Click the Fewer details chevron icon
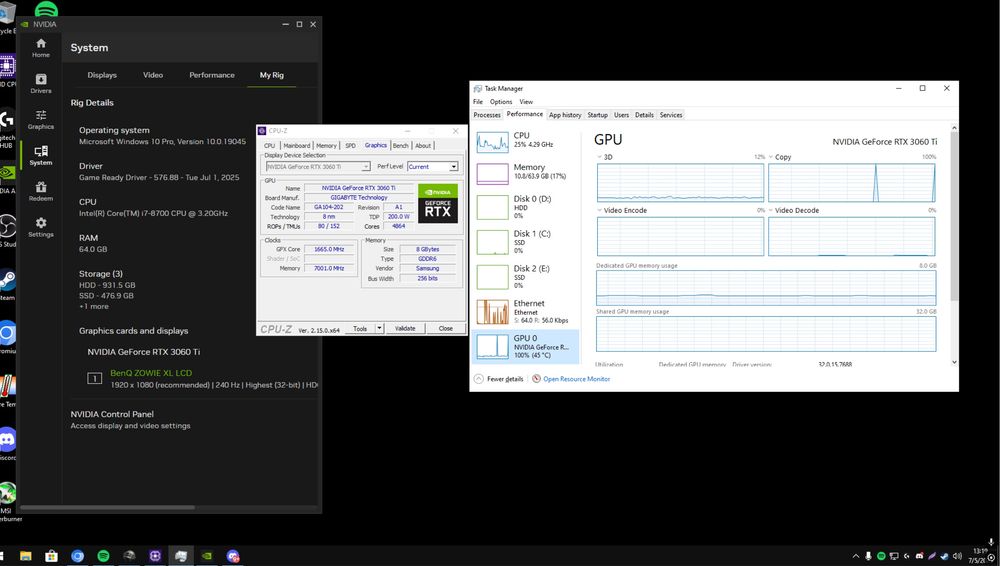The image size is (1000, 566). pyautogui.click(x=479, y=378)
